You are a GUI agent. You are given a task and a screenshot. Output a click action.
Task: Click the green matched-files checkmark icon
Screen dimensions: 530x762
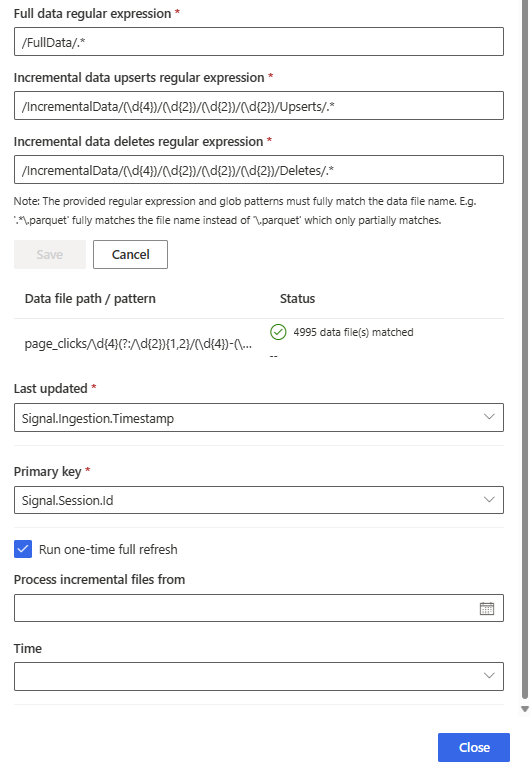[278, 332]
